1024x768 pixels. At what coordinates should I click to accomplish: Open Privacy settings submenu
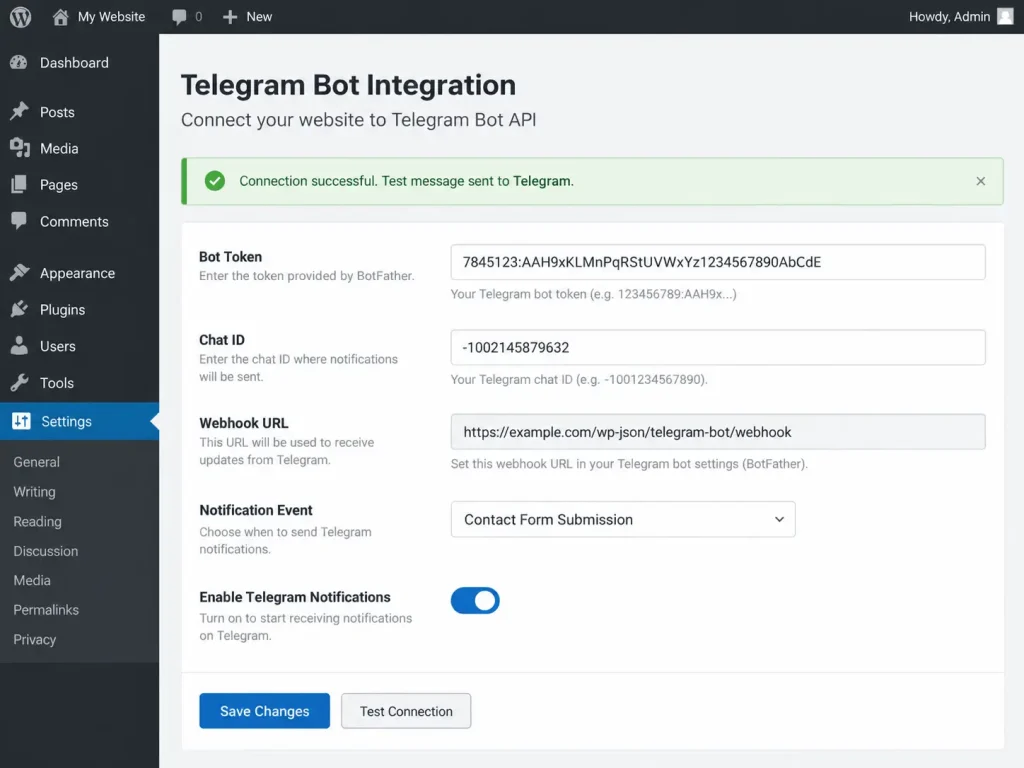coord(35,639)
